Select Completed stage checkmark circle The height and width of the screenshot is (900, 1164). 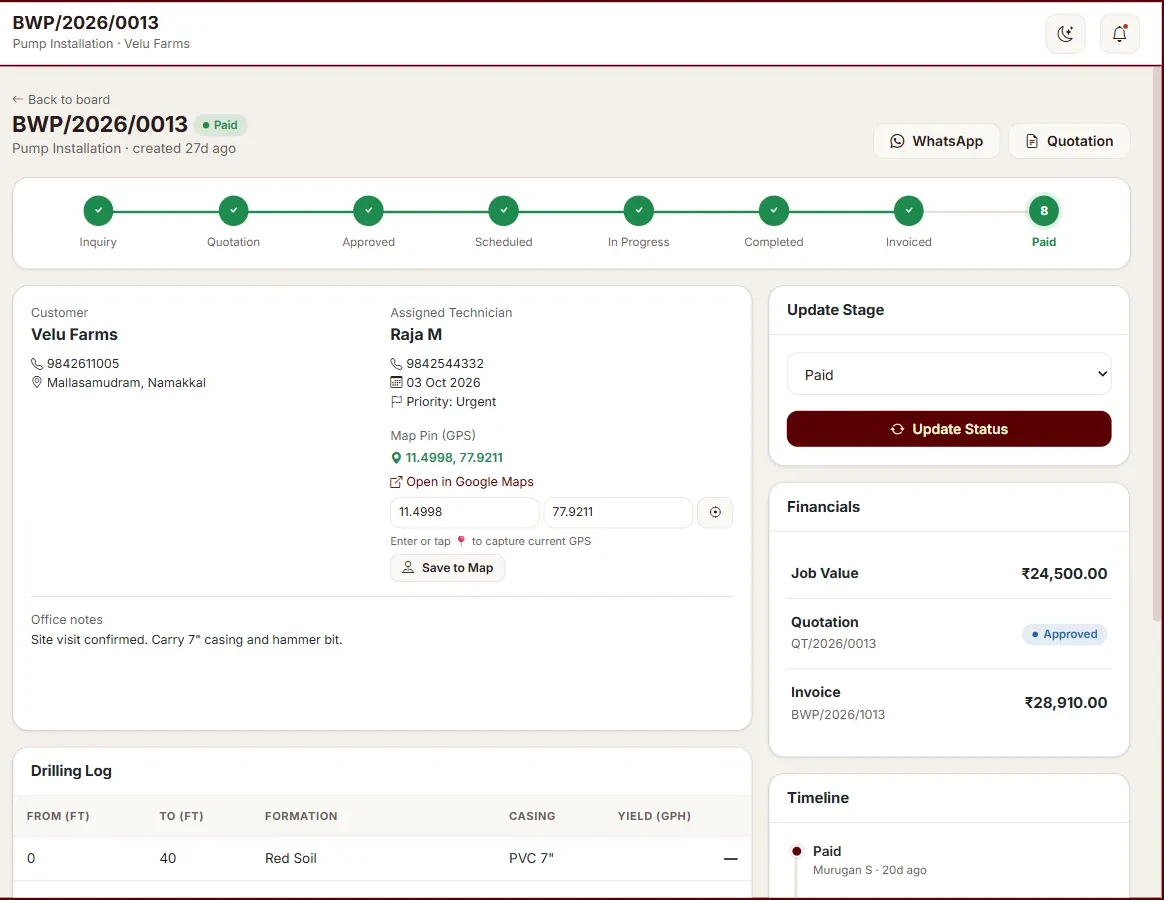(774, 211)
